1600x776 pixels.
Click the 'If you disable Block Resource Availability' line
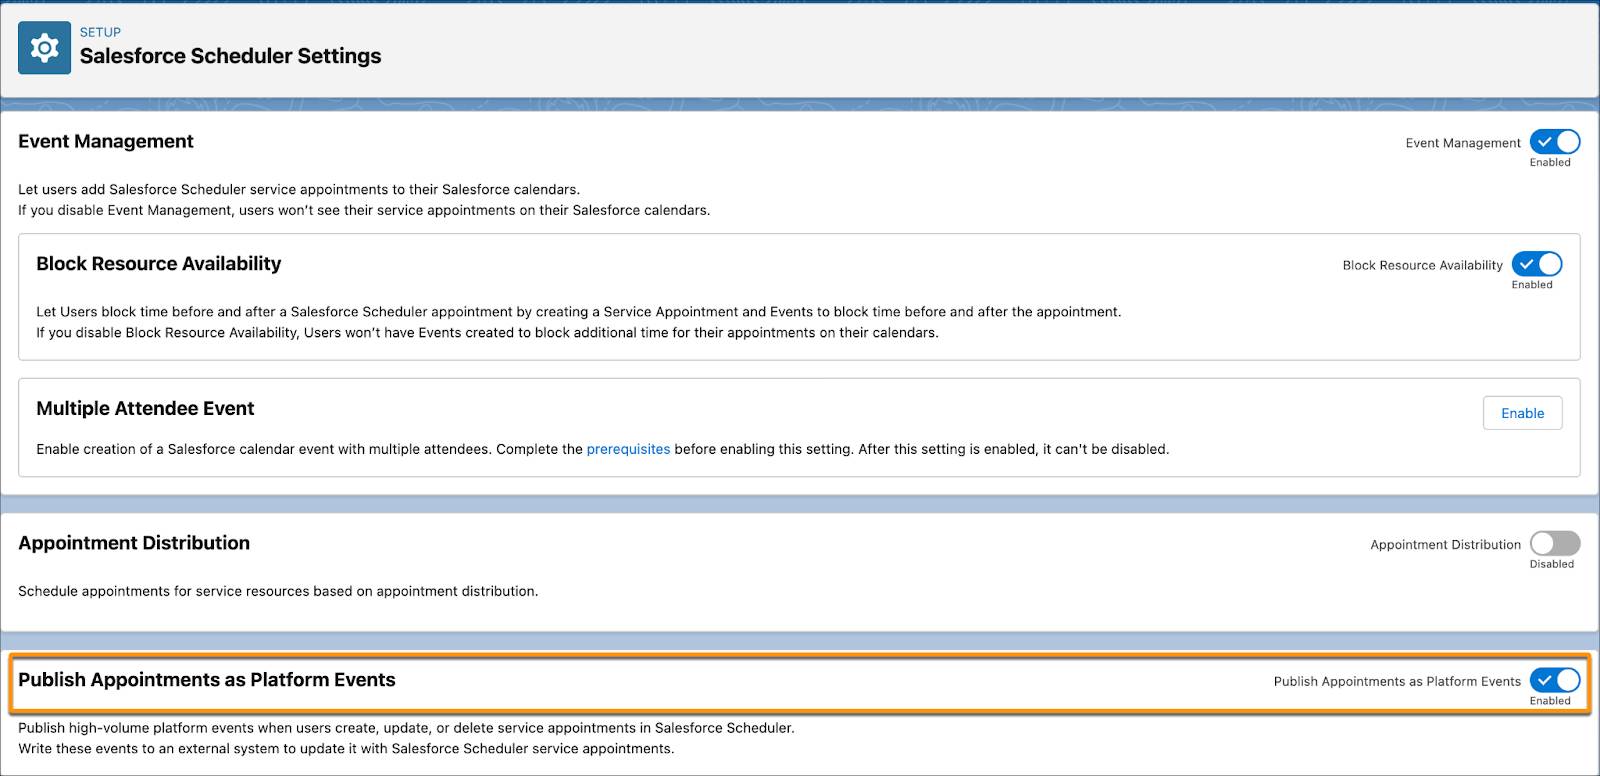(x=487, y=333)
